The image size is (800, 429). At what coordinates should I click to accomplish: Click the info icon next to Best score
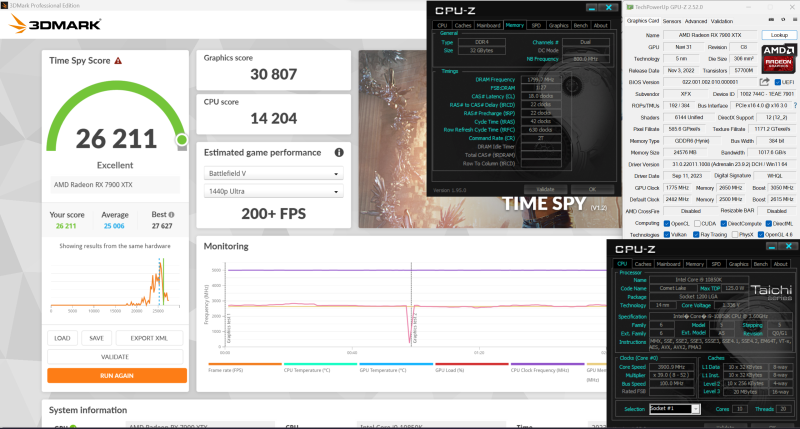coord(171,214)
